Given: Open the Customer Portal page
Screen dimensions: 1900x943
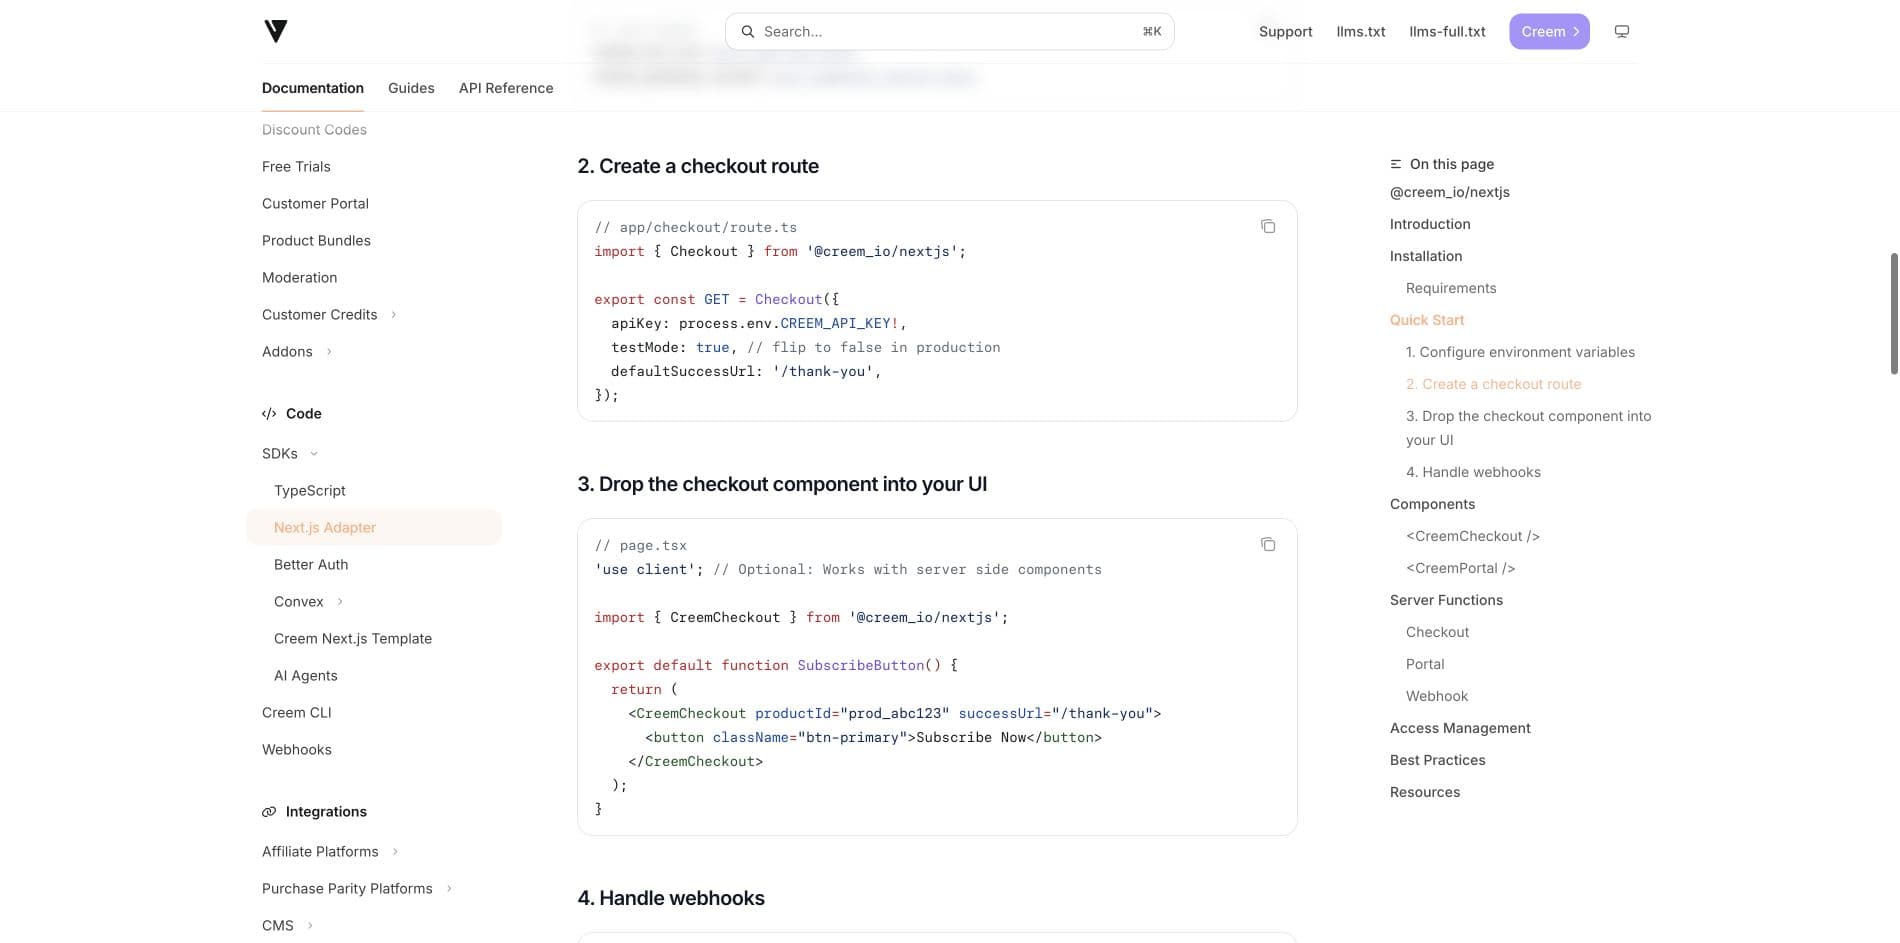Looking at the screenshot, I should (x=315, y=204).
